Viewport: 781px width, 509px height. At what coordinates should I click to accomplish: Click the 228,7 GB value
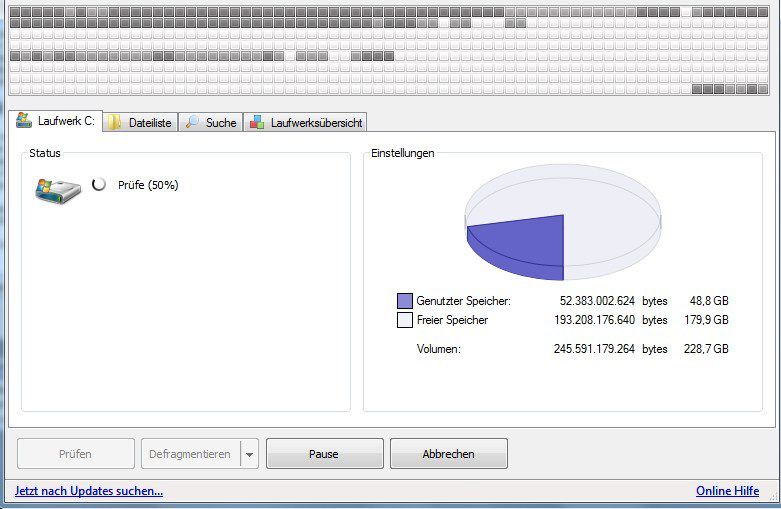coord(706,349)
